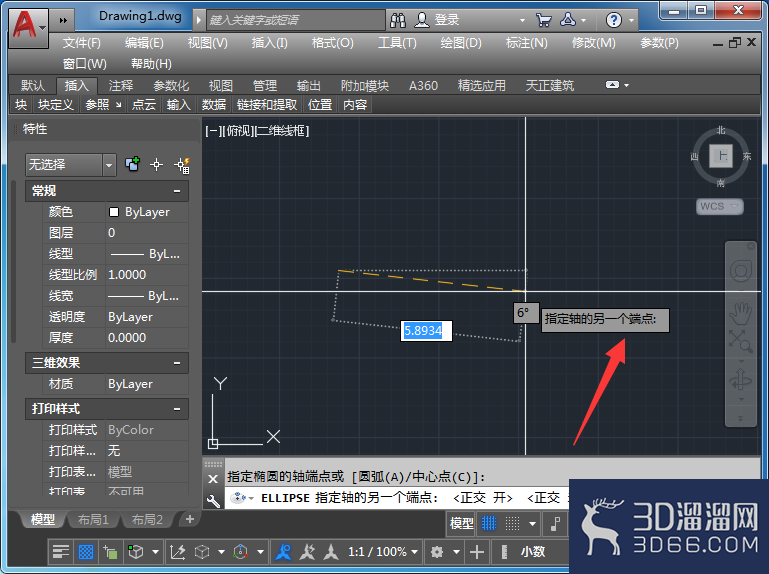The height and width of the screenshot is (574, 769).
Task: Switch to the 布局1 layout tab
Action: coord(93,519)
